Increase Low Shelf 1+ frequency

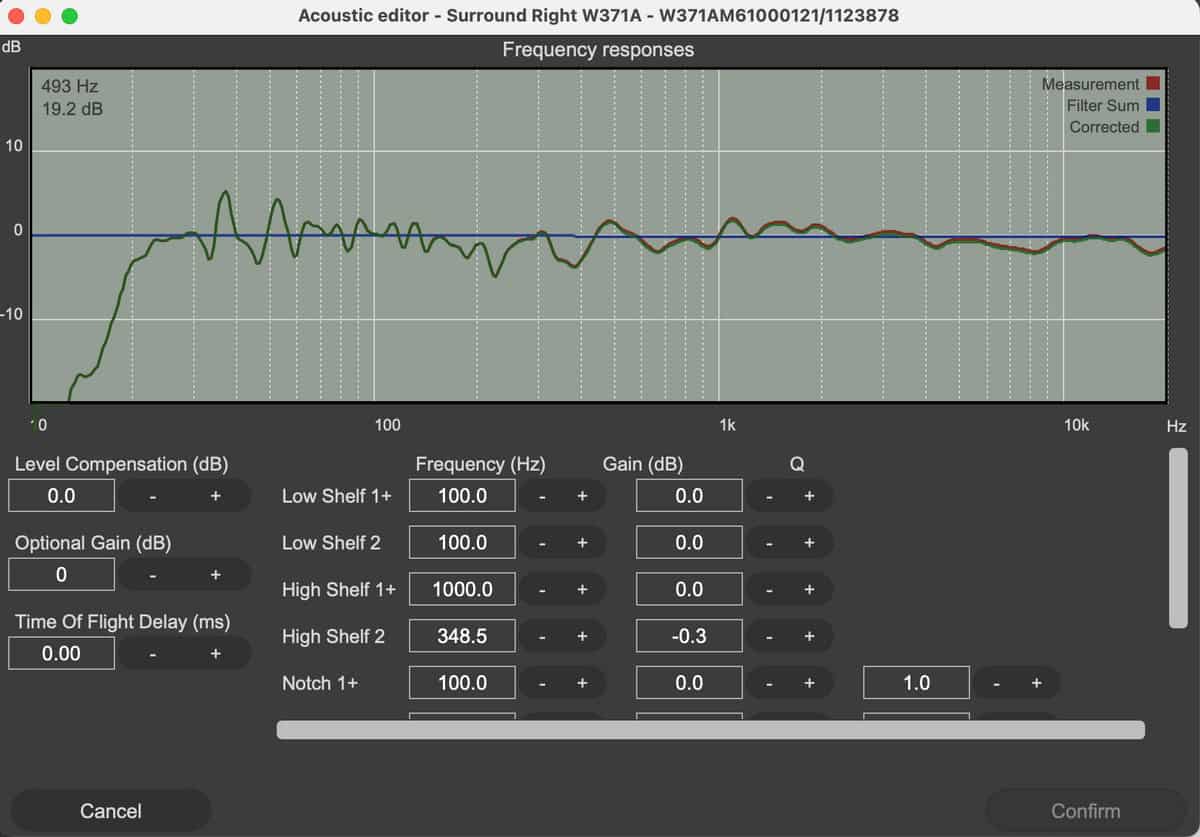pyautogui.click(x=581, y=496)
